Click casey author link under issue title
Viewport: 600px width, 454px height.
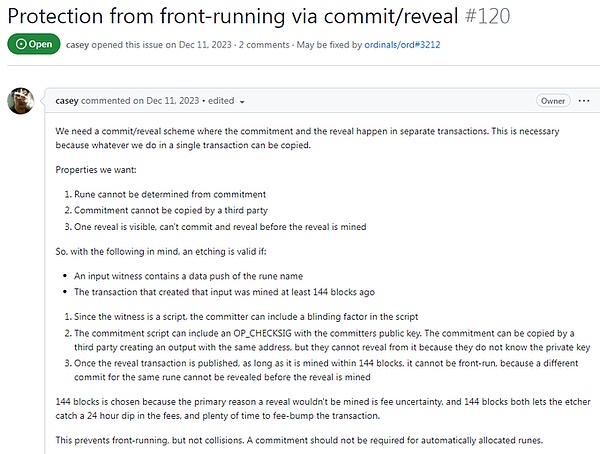tap(79, 46)
